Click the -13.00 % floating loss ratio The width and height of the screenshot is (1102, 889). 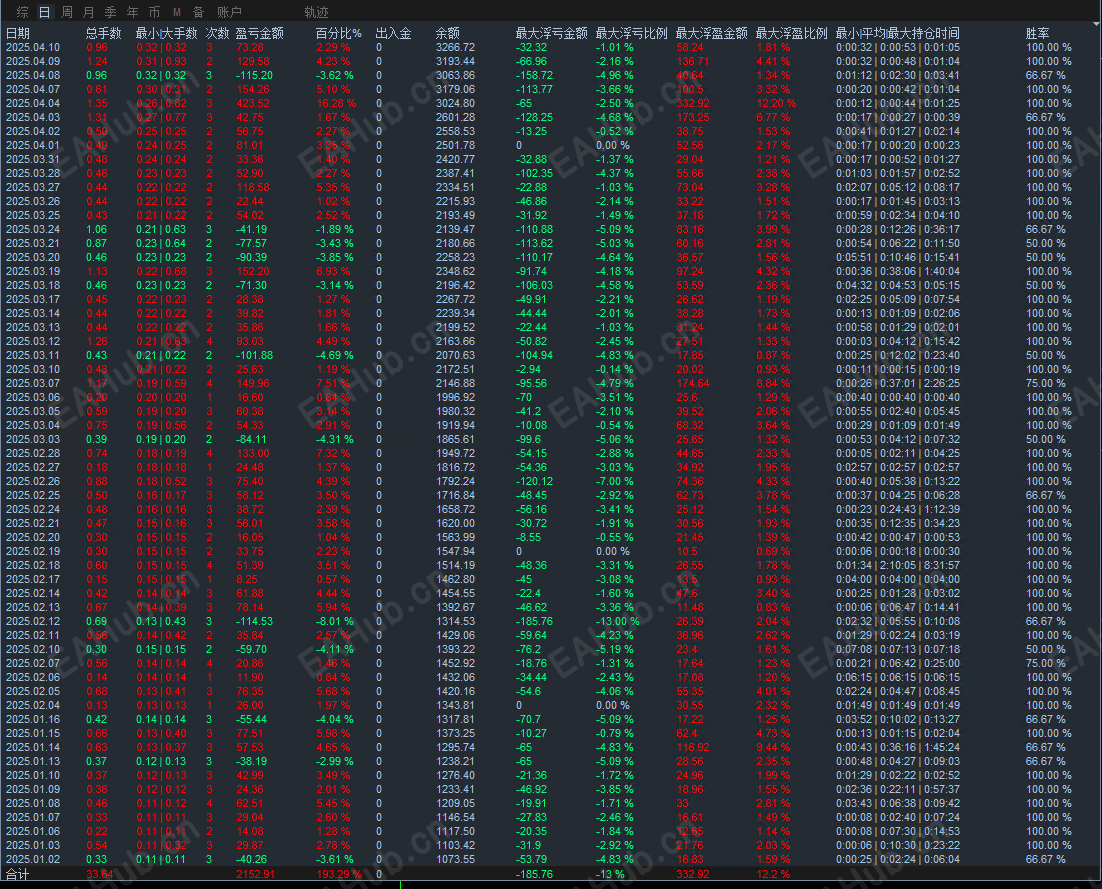(x=618, y=621)
